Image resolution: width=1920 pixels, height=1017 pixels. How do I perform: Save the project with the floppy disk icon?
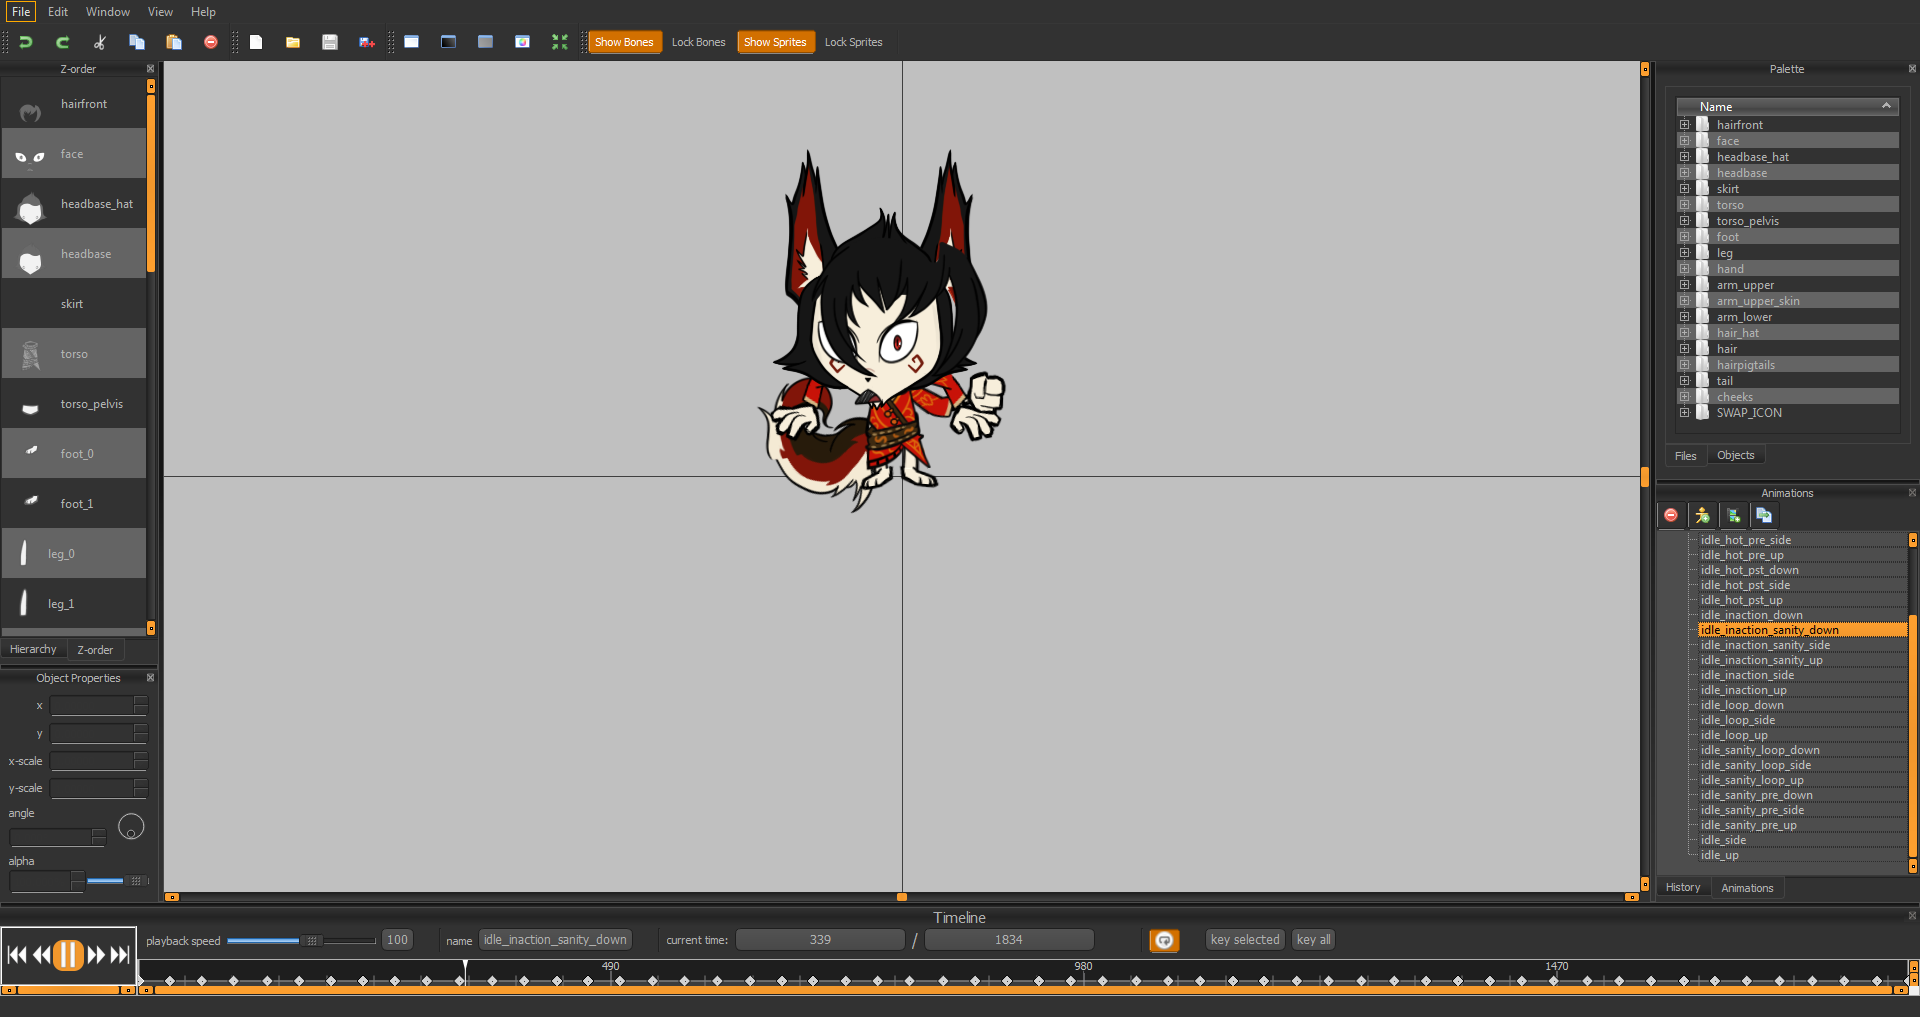pos(330,42)
